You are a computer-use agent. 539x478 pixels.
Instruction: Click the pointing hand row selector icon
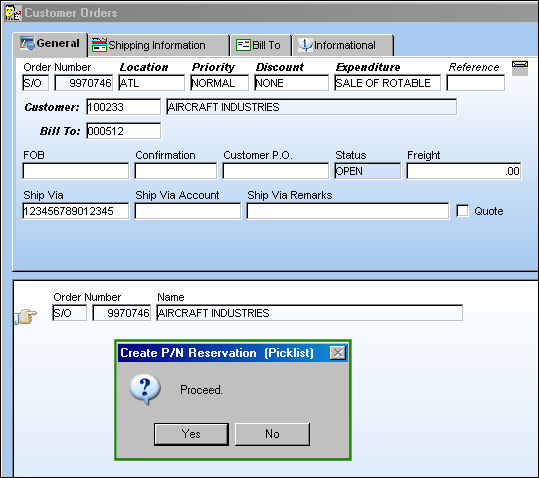pyautogui.click(x=27, y=316)
